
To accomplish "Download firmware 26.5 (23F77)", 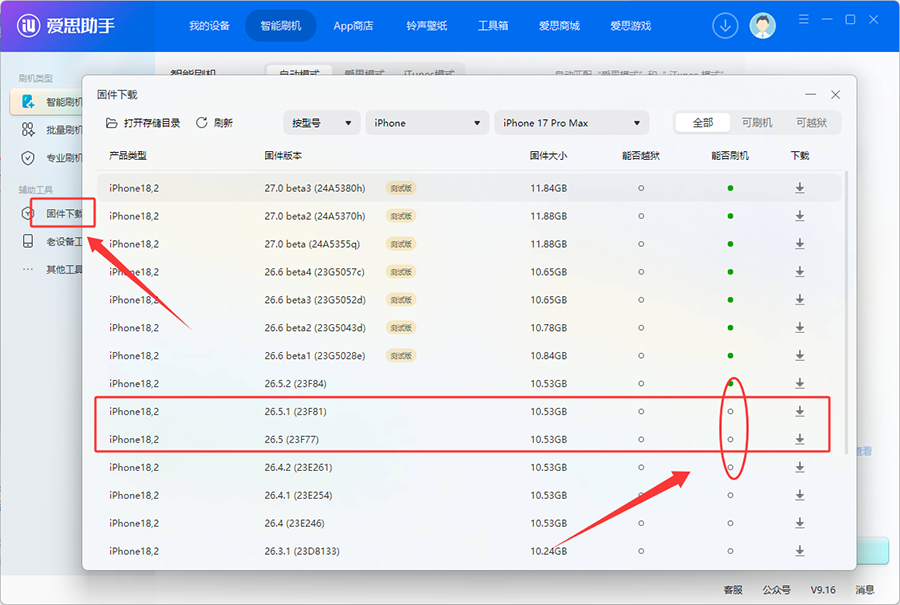I will pyautogui.click(x=800, y=440).
